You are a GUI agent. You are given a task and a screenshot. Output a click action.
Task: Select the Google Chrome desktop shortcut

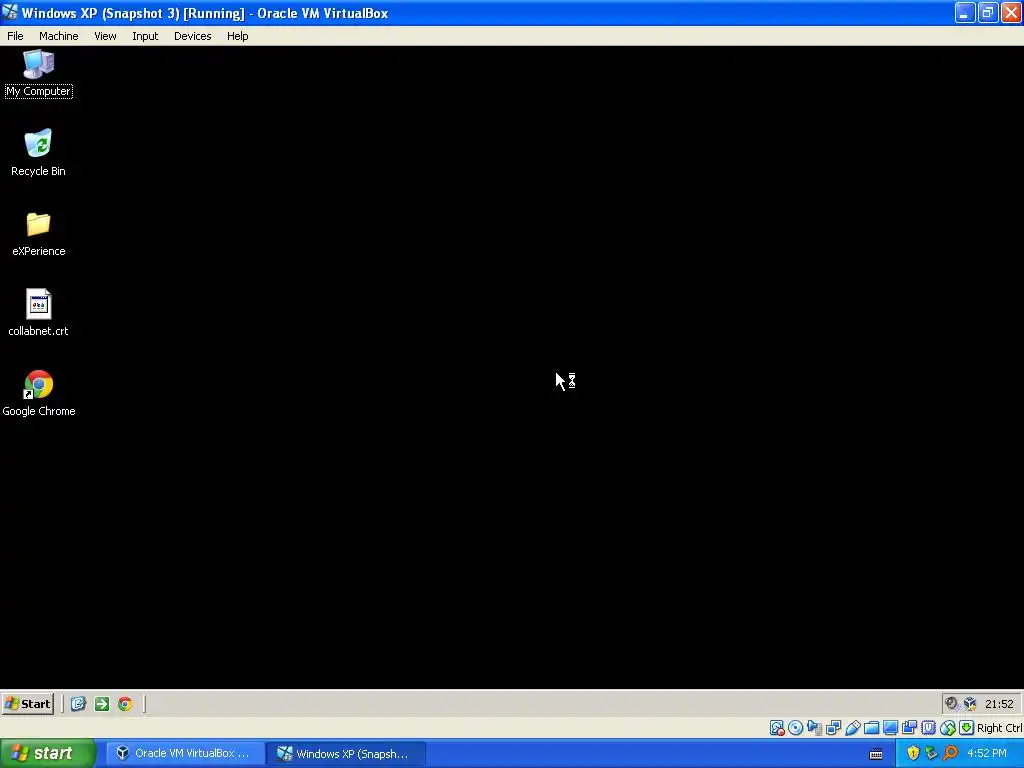39,393
